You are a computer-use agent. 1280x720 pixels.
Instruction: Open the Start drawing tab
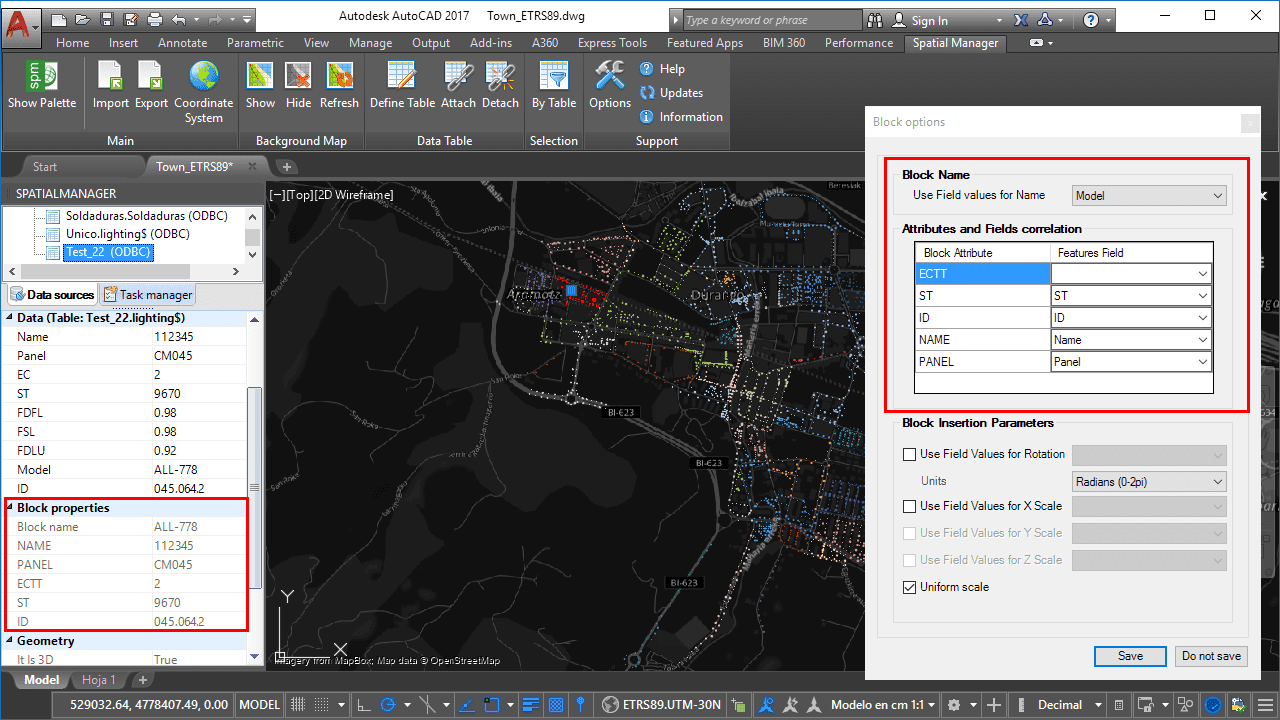point(45,167)
